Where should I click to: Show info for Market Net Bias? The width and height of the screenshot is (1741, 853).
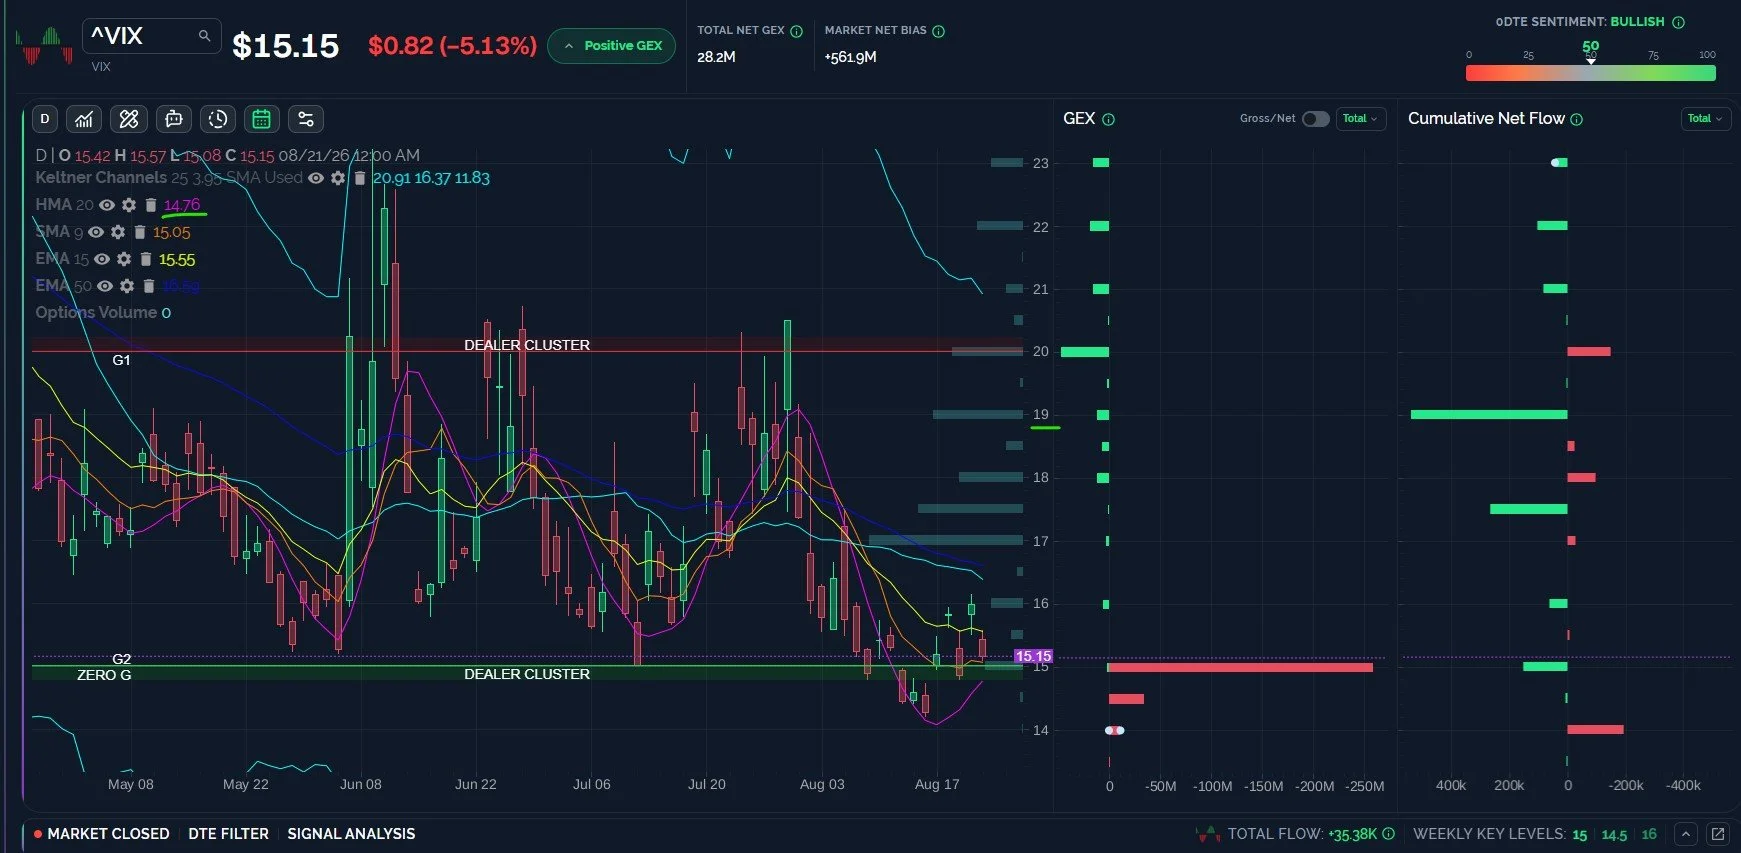[x=939, y=31]
